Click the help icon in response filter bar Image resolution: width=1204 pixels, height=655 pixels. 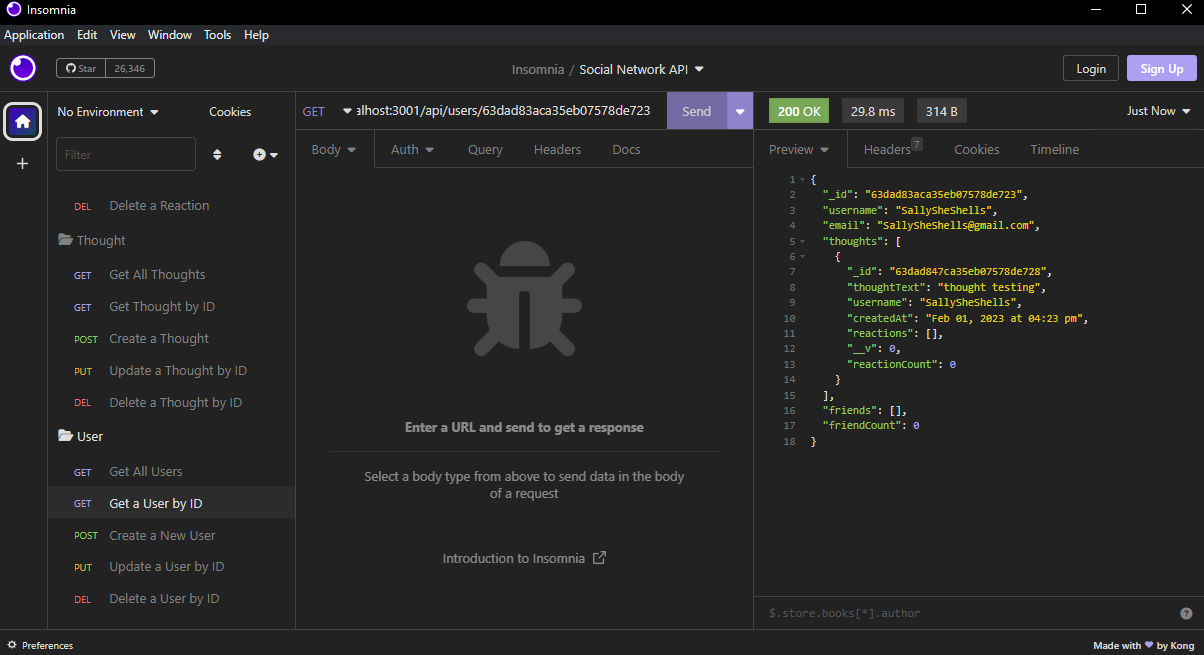(1186, 613)
